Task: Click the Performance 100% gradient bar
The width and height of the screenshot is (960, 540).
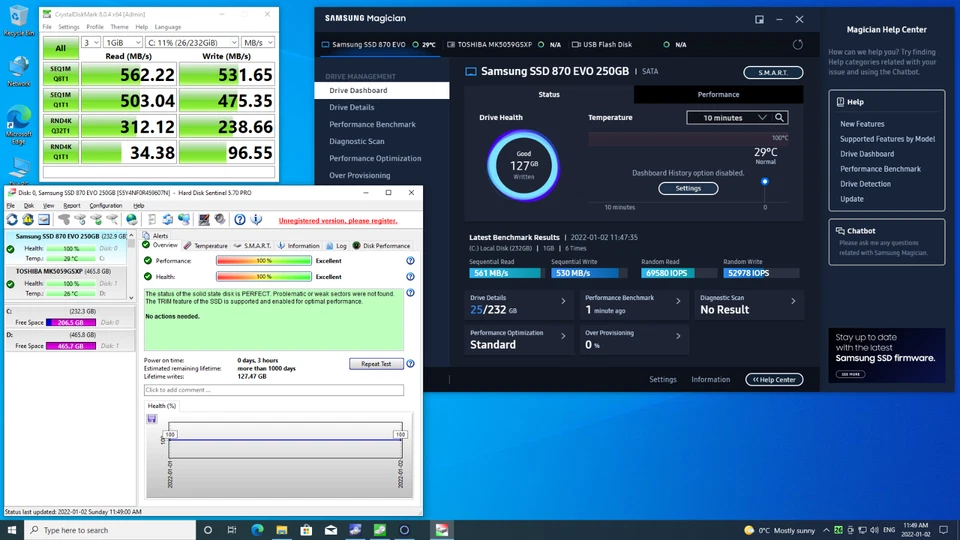Action: [x=264, y=261]
